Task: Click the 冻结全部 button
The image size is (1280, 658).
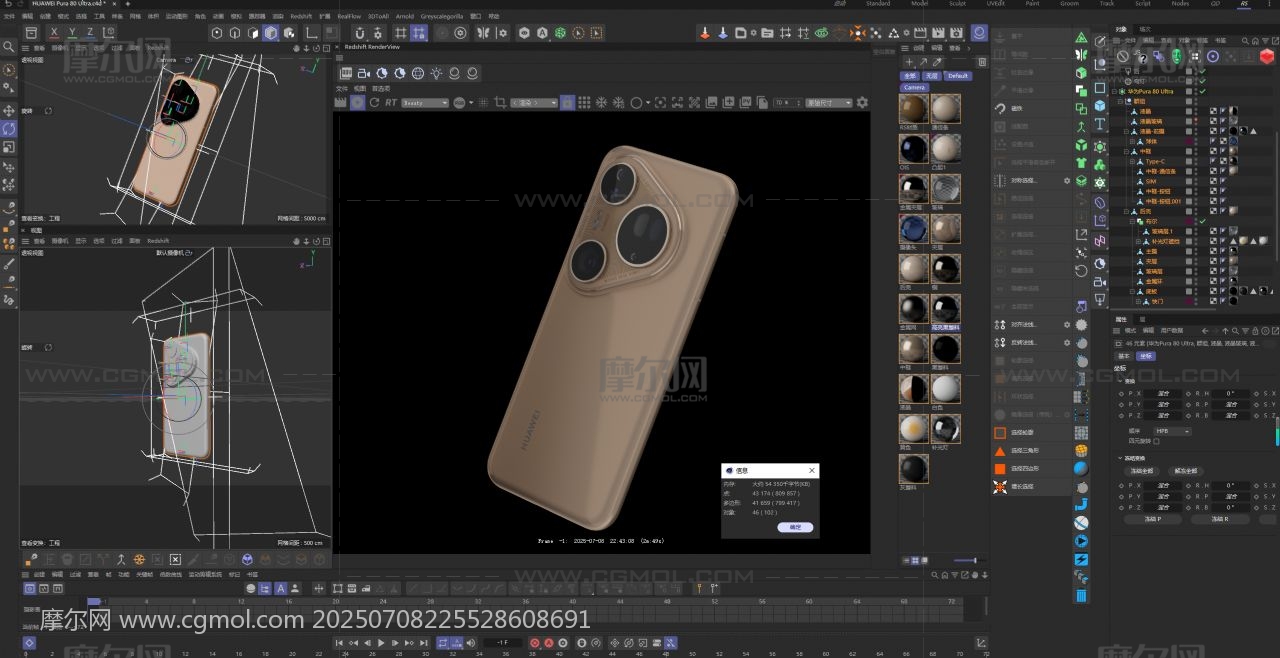Action: [x=1141, y=471]
